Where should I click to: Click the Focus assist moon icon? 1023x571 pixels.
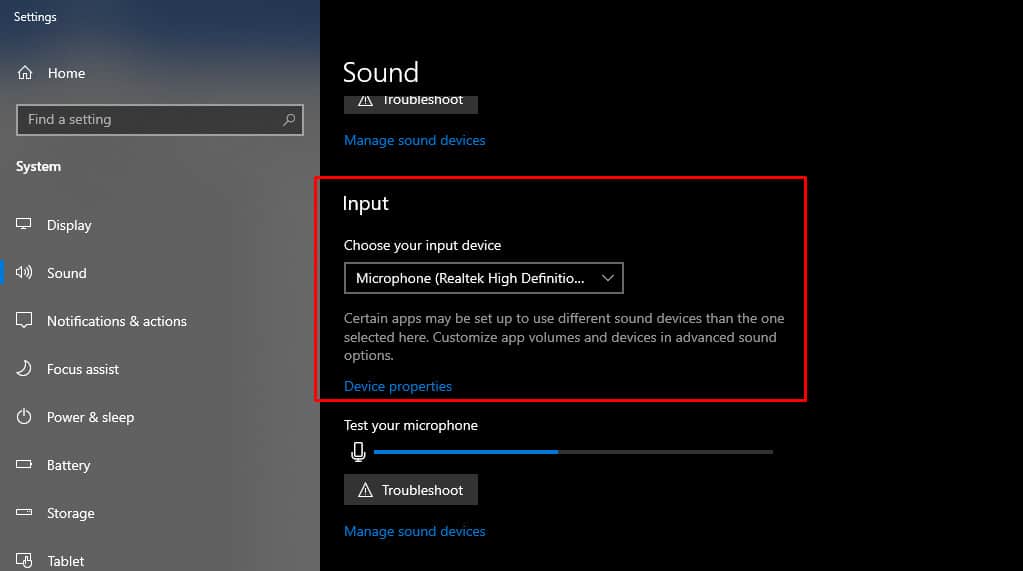[24, 368]
